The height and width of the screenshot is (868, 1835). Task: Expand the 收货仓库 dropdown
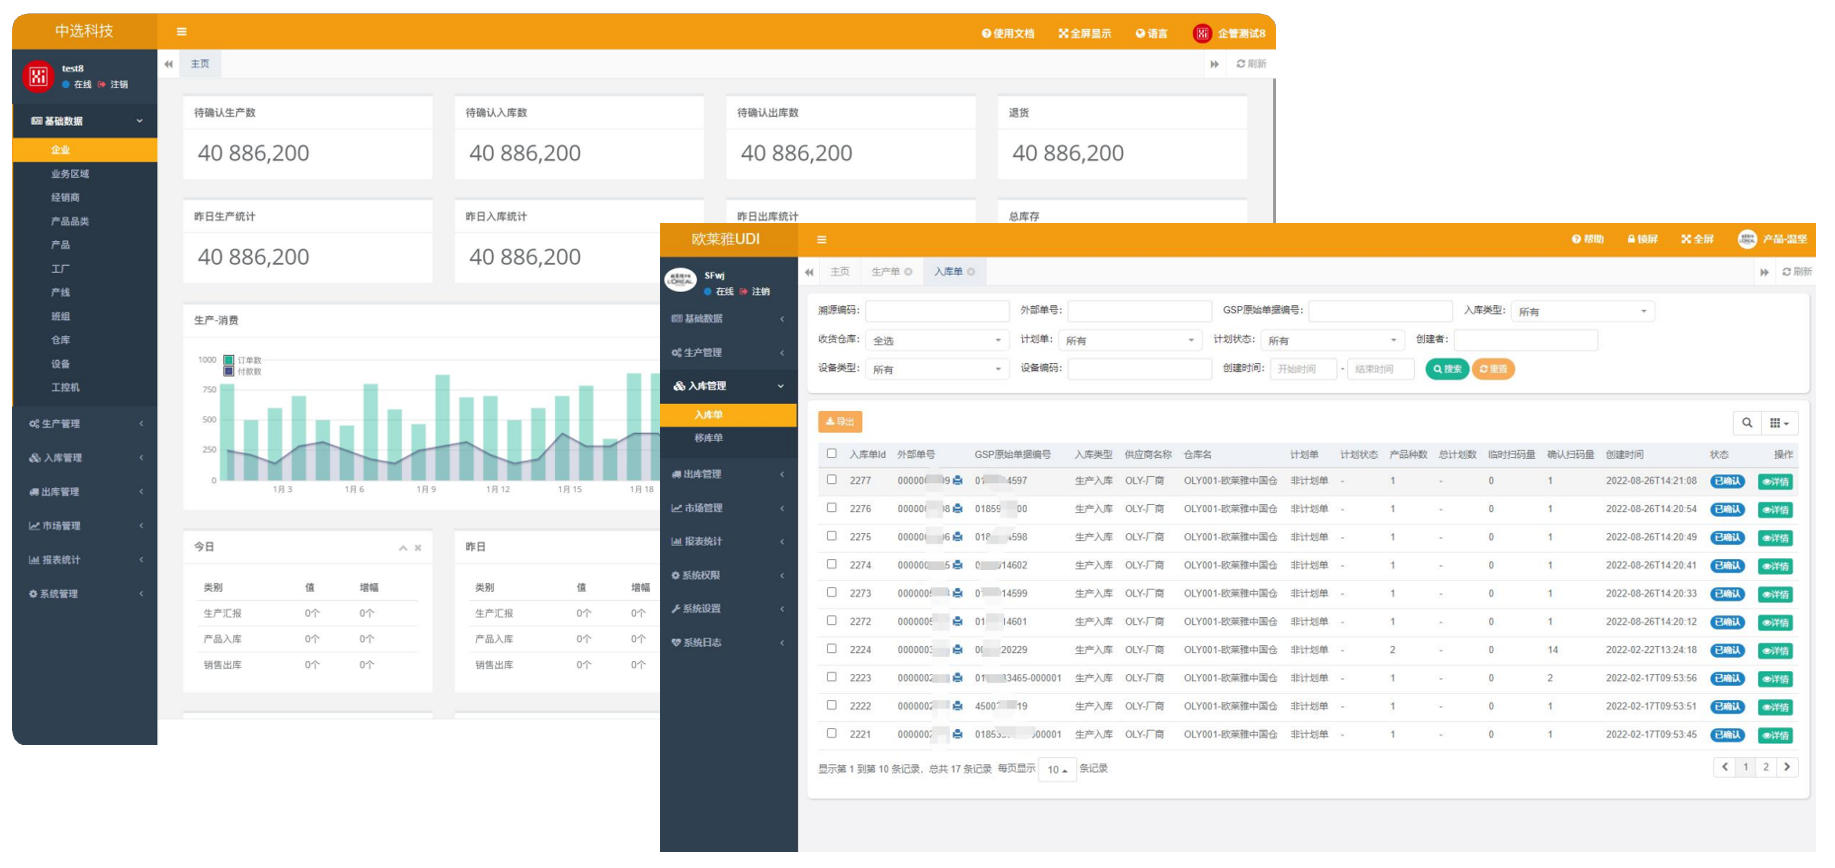click(936, 341)
